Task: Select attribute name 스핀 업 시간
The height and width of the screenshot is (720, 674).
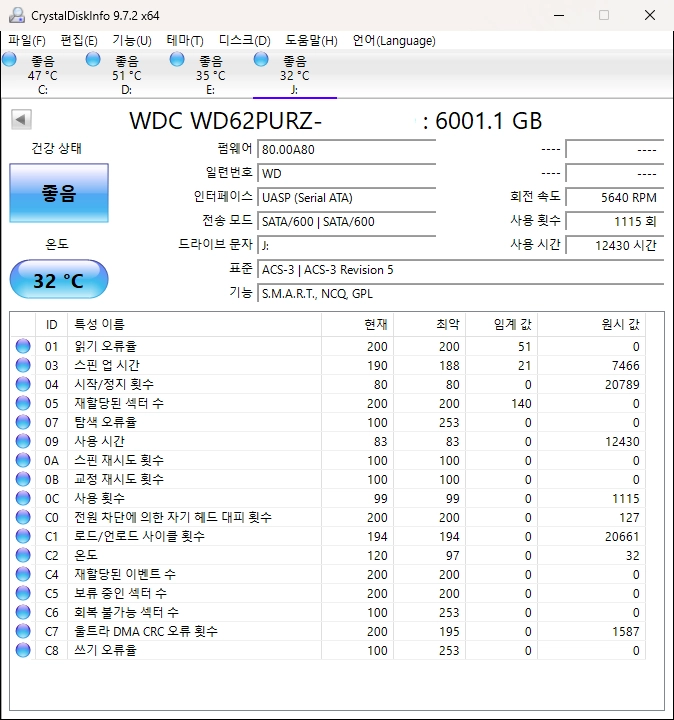Action: click(107, 365)
